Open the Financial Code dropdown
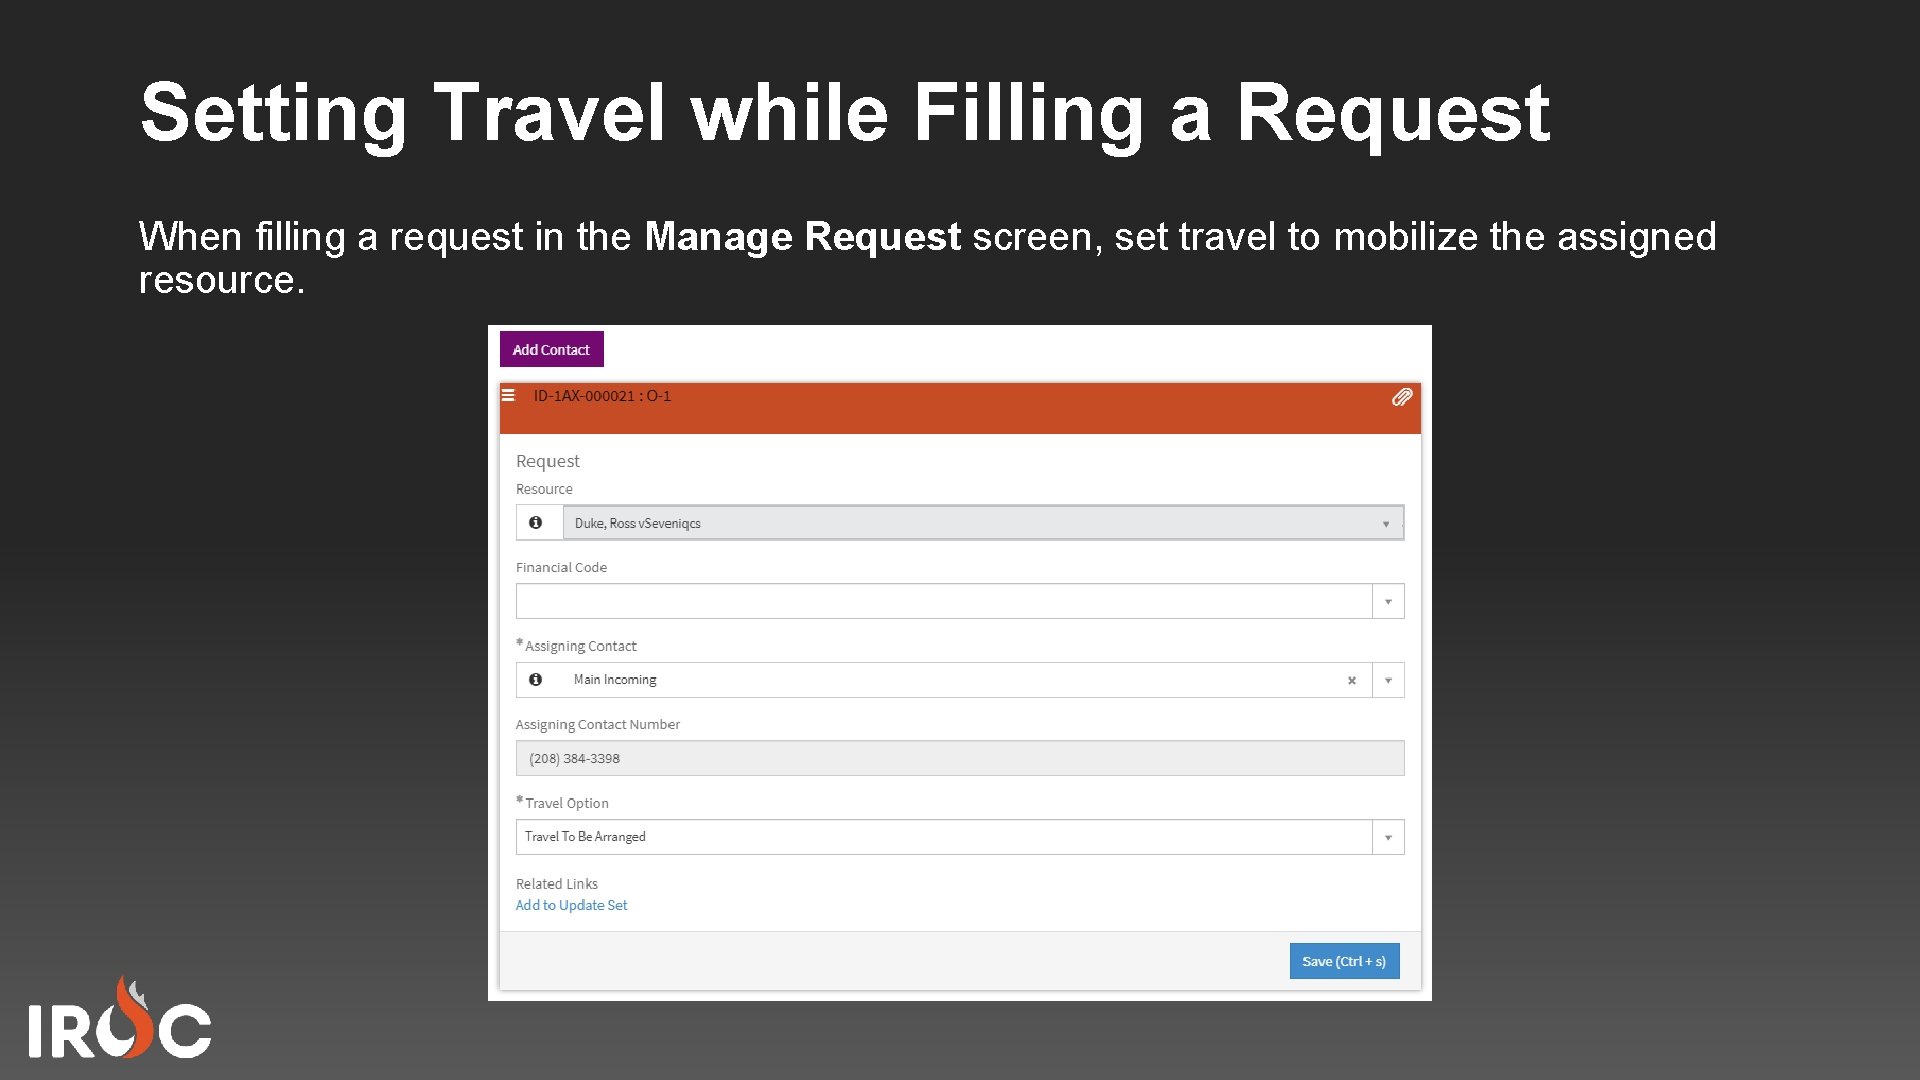Image resolution: width=1920 pixels, height=1080 pixels. coord(1388,601)
